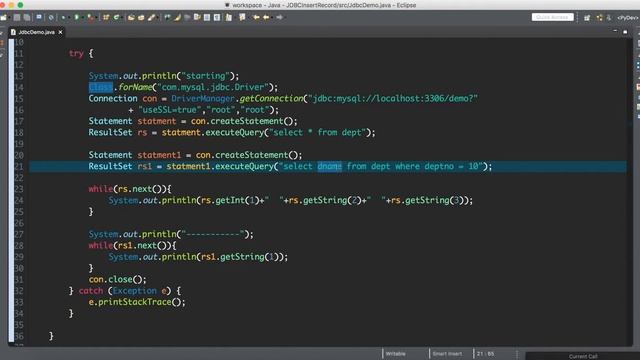This screenshot has height=360, width=640.
Task: Switch to the Debug perspective icon
Action: [609, 18]
